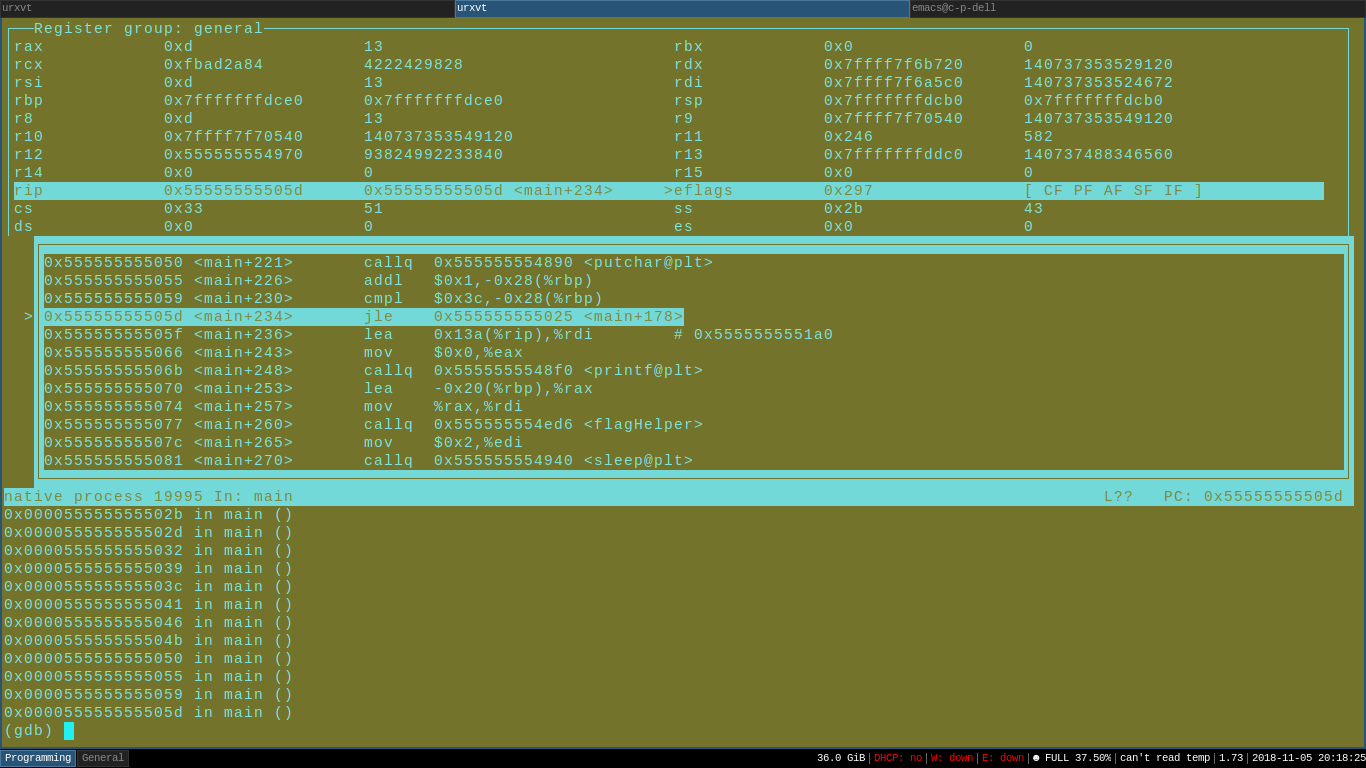The width and height of the screenshot is (1366, 768).
Task: Click the gdb command prompt cursor
Action: (x=69, y=731)
